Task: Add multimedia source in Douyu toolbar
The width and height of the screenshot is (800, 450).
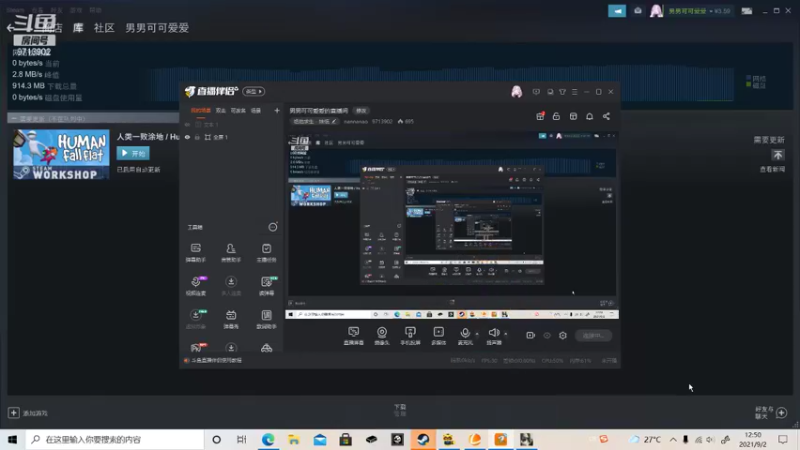Action: (x=439, y=336)
